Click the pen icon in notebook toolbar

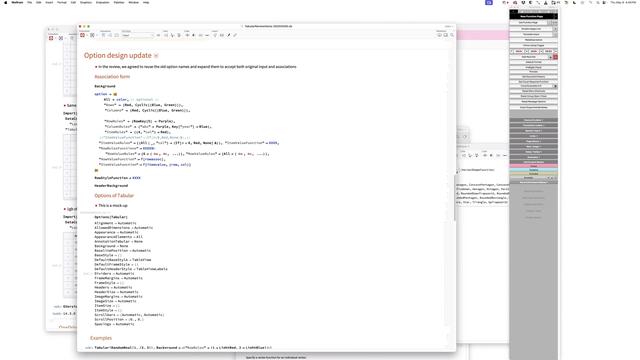(x=229, y=36)
